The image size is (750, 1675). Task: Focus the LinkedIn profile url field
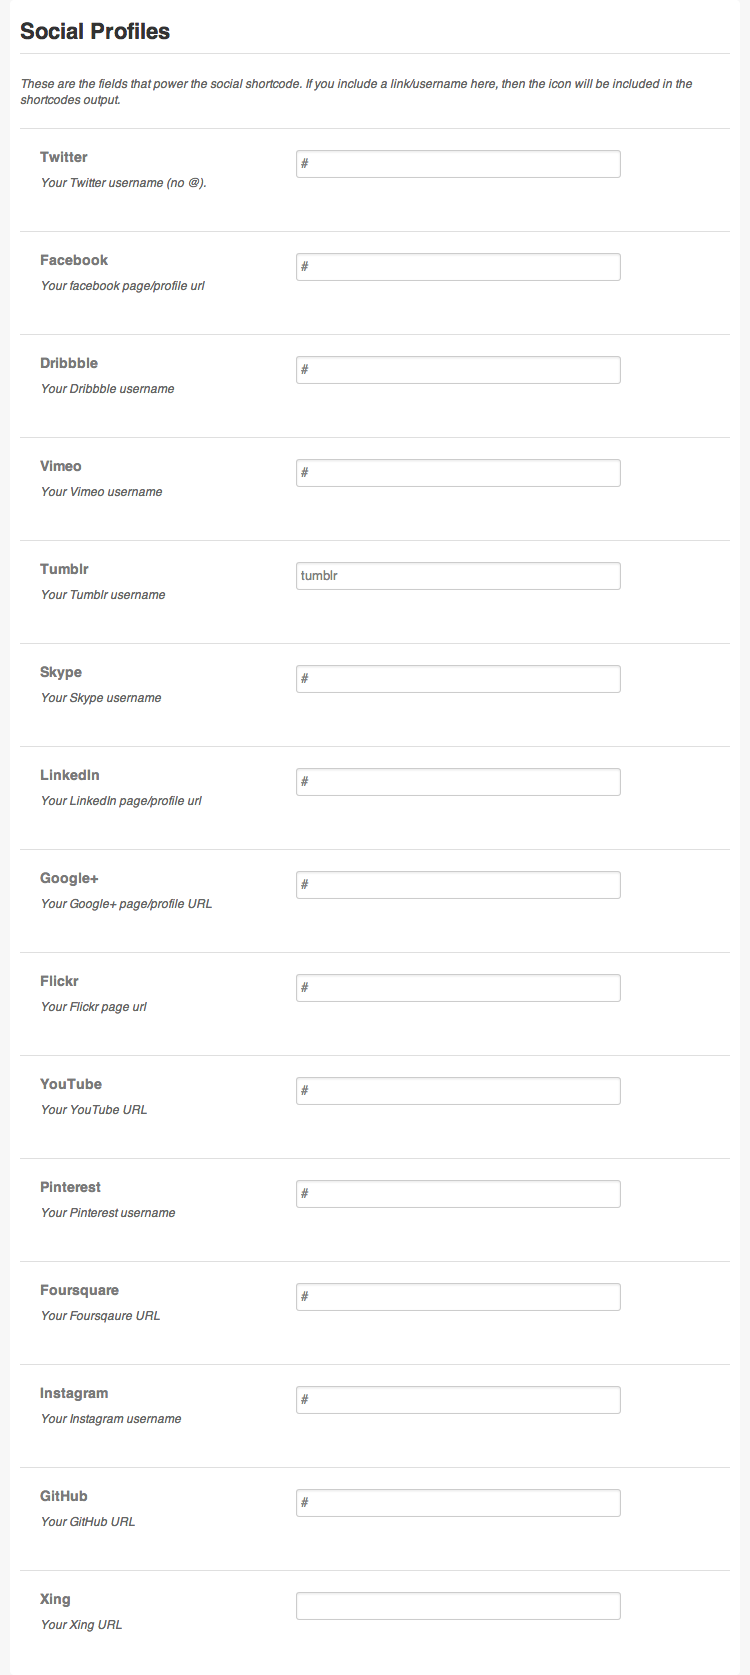click(458, 782)
